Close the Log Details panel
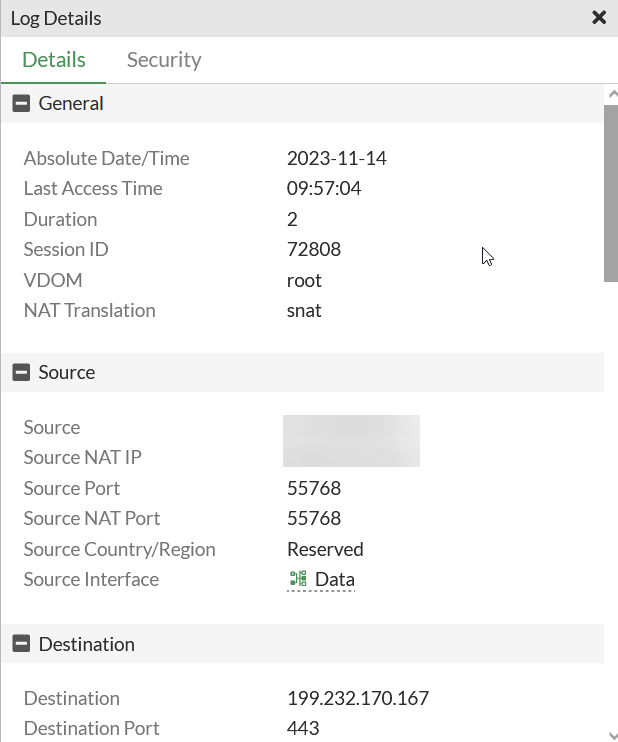618x742 pixels. pyautogui.click(x=599, y=17)
